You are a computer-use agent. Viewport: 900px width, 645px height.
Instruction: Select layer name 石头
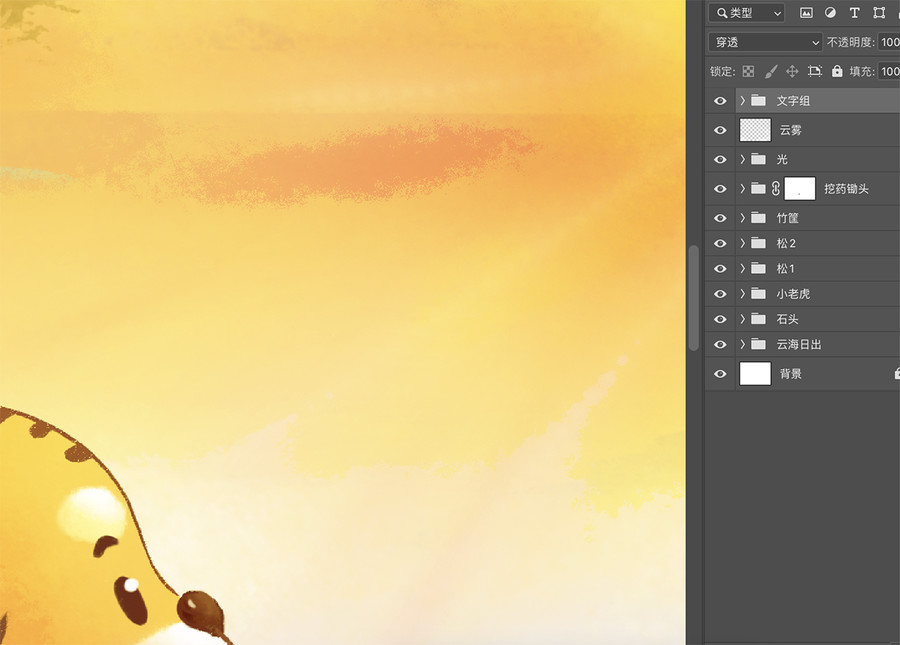(x=788, y=319)
